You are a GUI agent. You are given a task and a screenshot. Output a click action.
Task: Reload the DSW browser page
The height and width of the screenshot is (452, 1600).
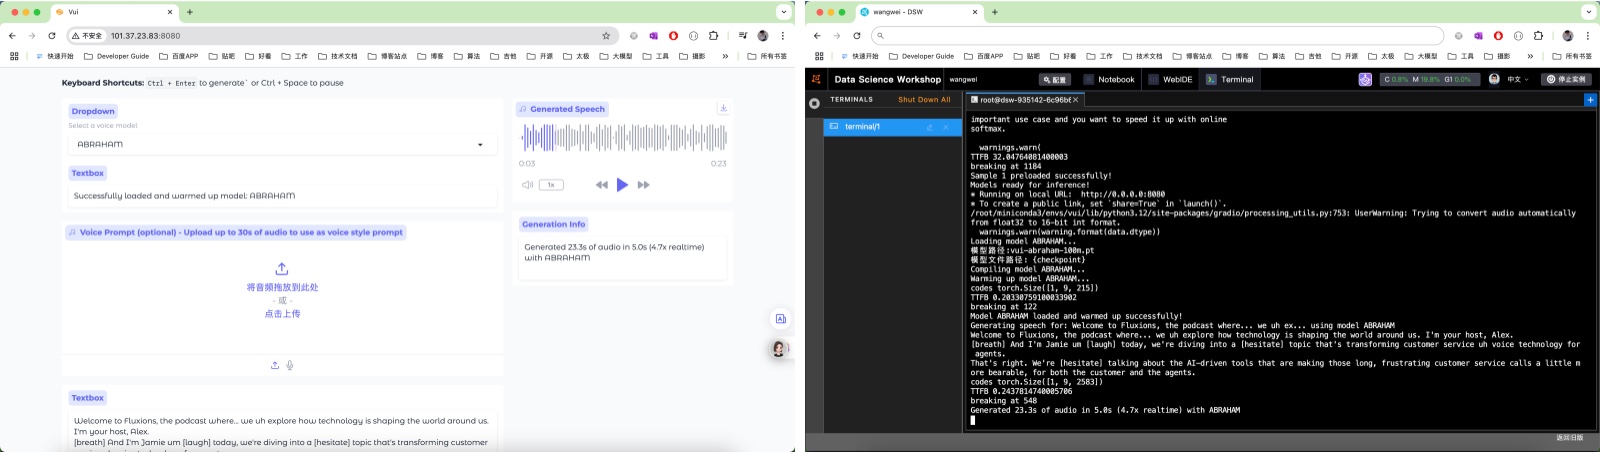coord(857,35)
